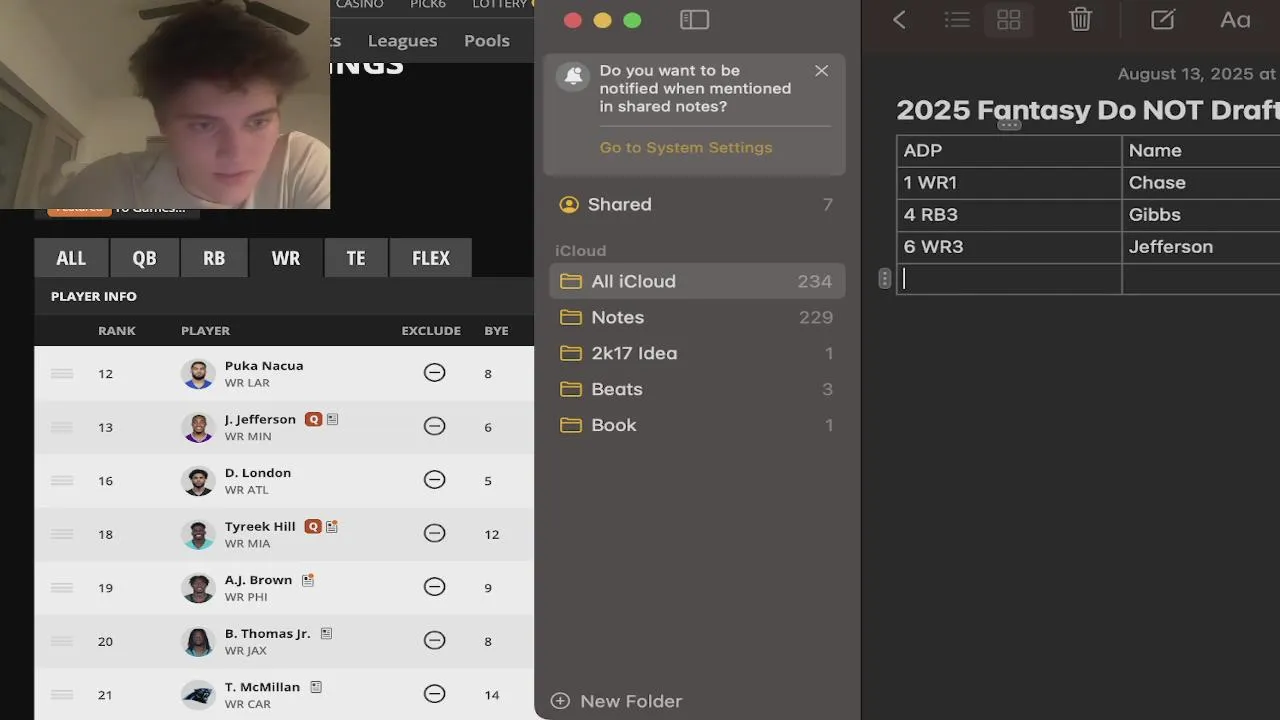Click Puka Nacua player avatar
1280x720 pixels.
click(198, 374)
